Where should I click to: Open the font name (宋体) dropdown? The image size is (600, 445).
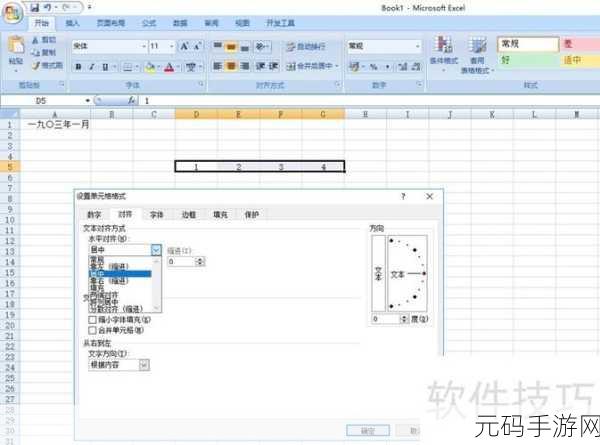(144, 46)
